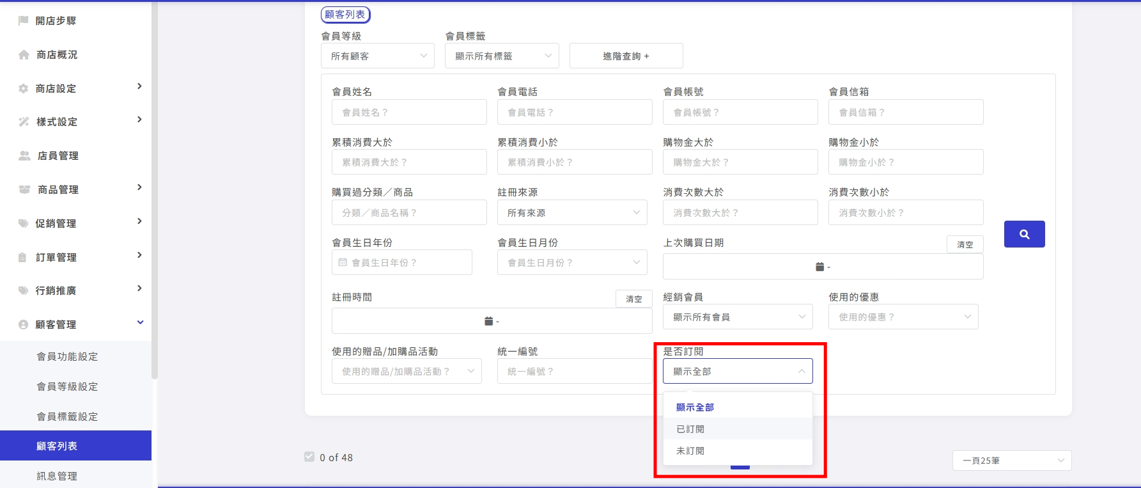Click 清空 button for 註冊時間

coord(634,299)
